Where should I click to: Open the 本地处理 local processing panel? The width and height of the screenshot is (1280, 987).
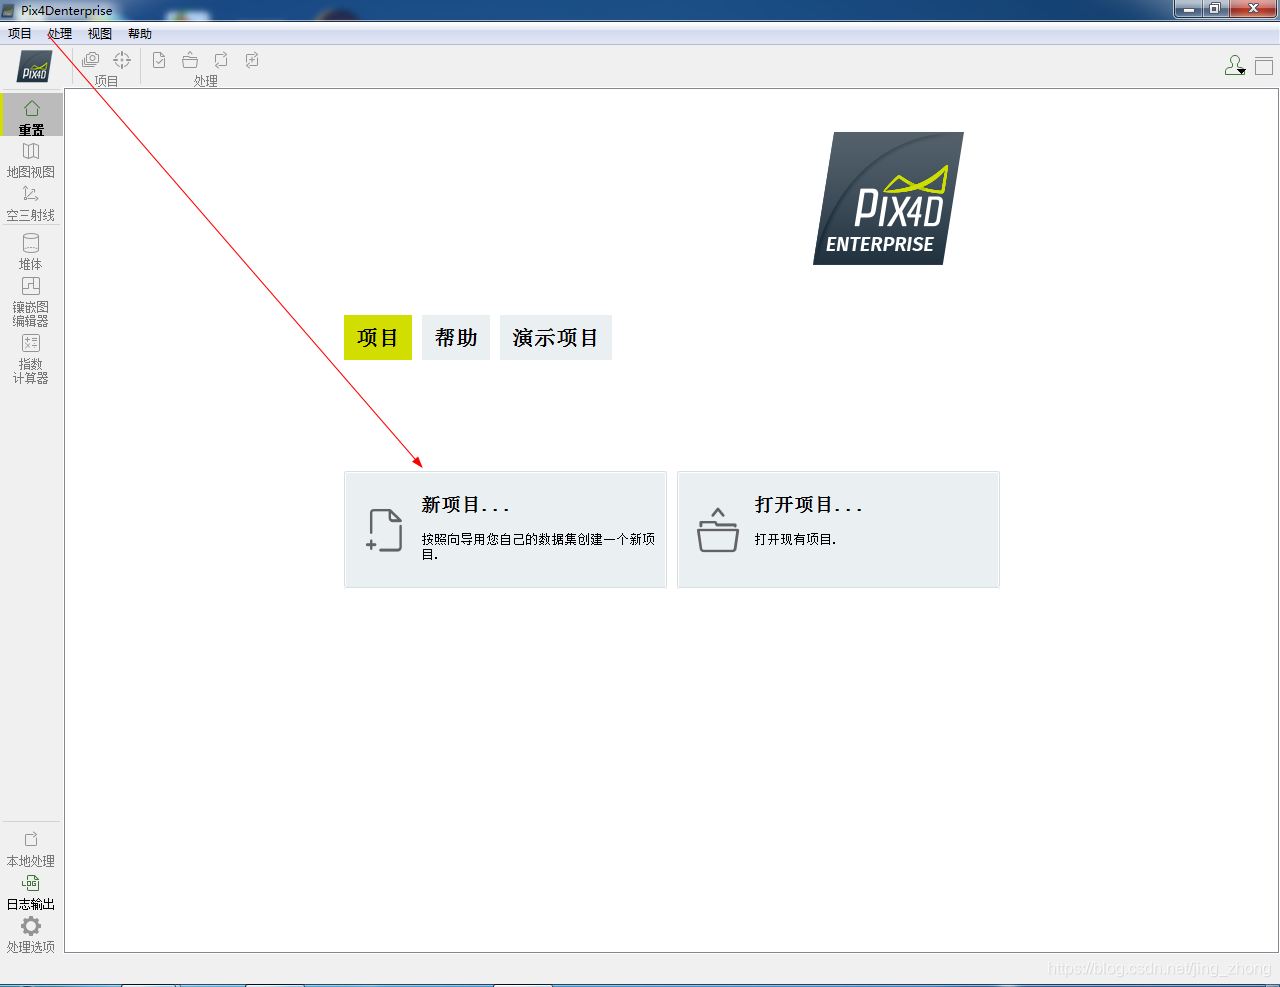[31, 849]
